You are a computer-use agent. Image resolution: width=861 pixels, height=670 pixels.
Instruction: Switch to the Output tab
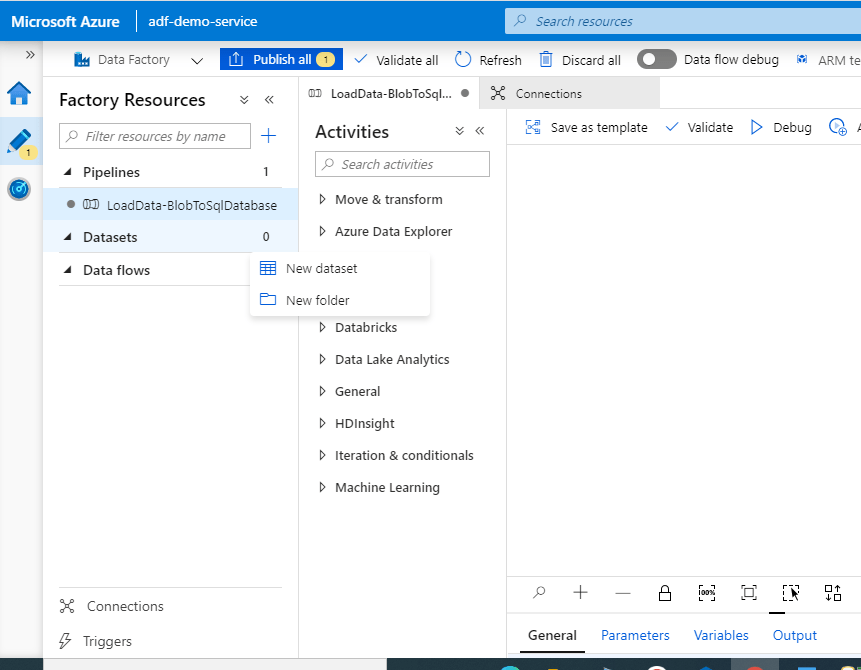pos(795,635)
